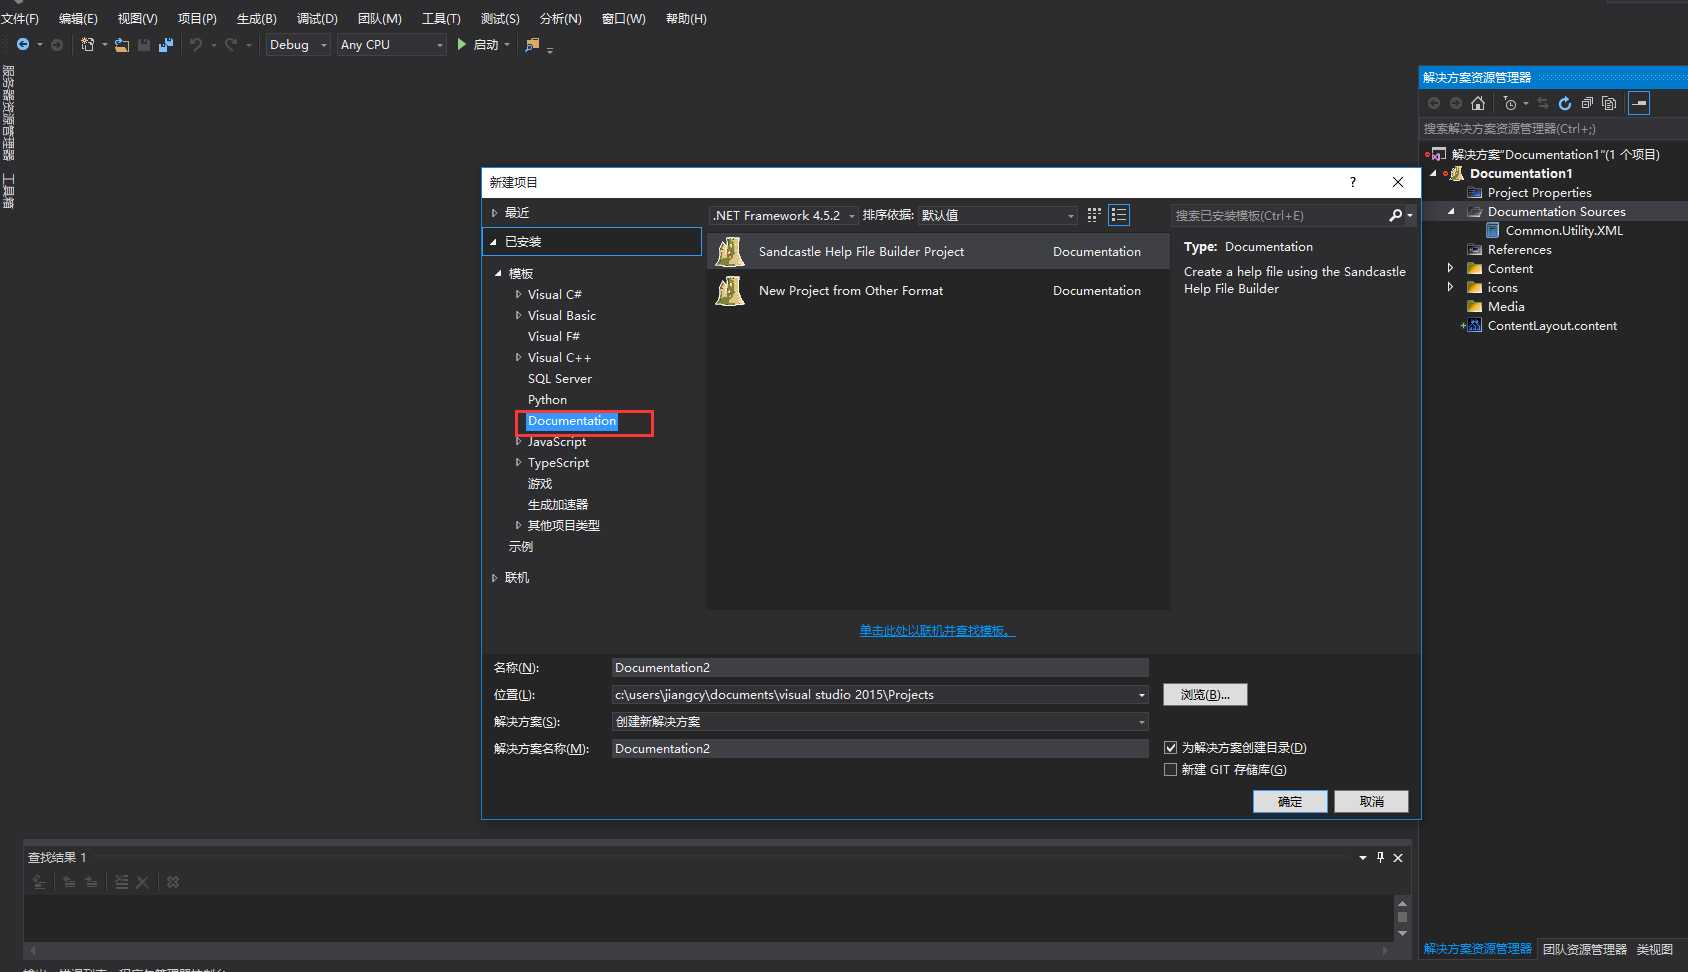Click the Collapse All icon in Solution Explorer
The height and width of the screenshot is (972, 1688).
(1587, 103)
